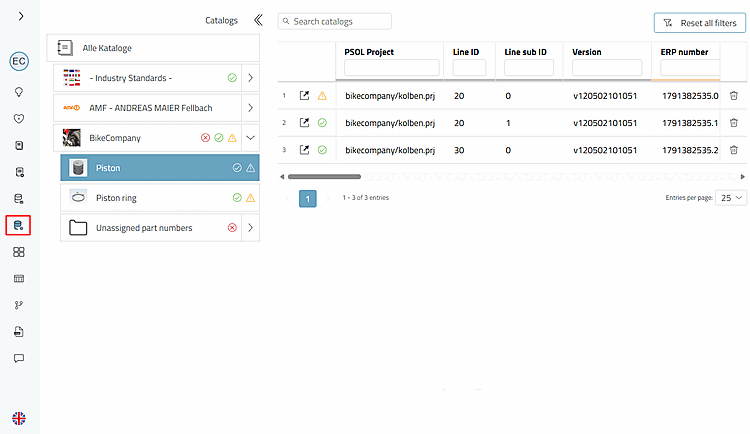Image resolution: width=750 pixels, height=434 pixels.
Task: Click Reset all filters button
Action: (700, 23)
